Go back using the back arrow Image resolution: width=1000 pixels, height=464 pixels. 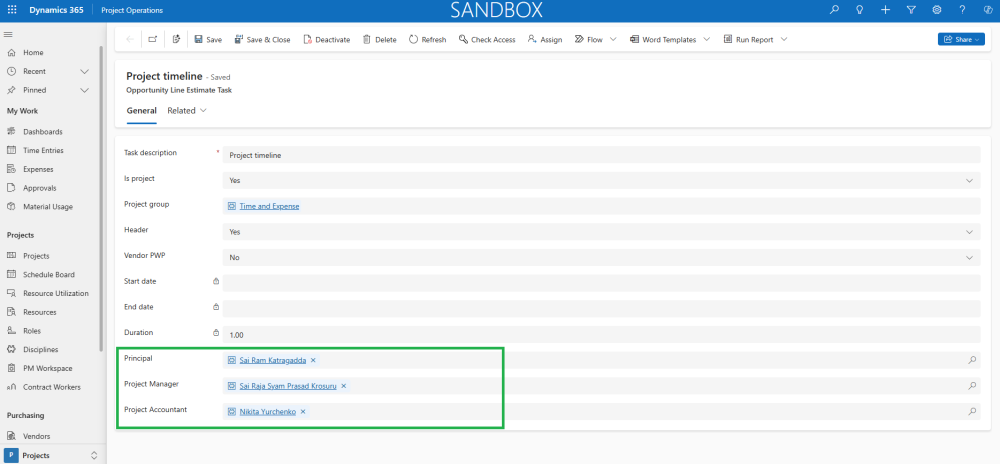point(130,39)
